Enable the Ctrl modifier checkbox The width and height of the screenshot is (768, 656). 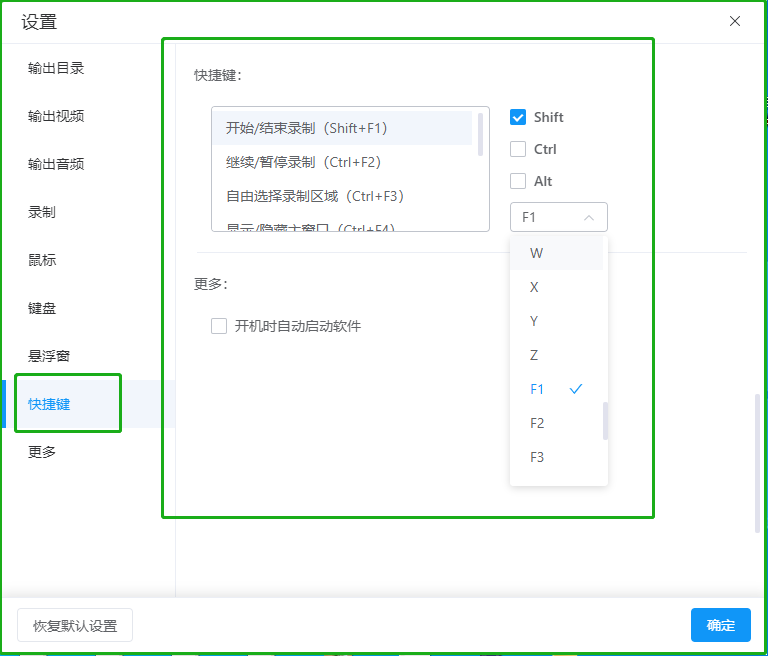point(518,149)
